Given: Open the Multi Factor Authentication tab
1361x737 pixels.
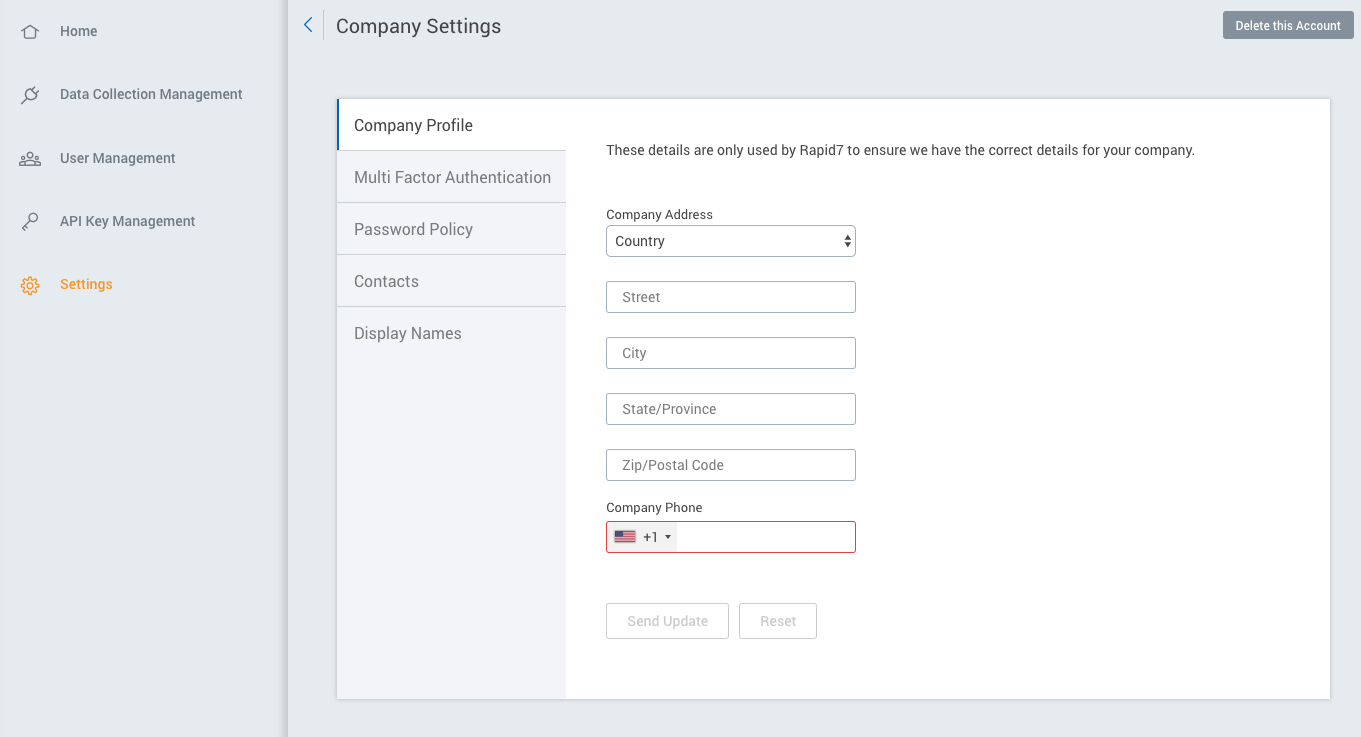Looking at the screenshot, I should pos(452,177).
